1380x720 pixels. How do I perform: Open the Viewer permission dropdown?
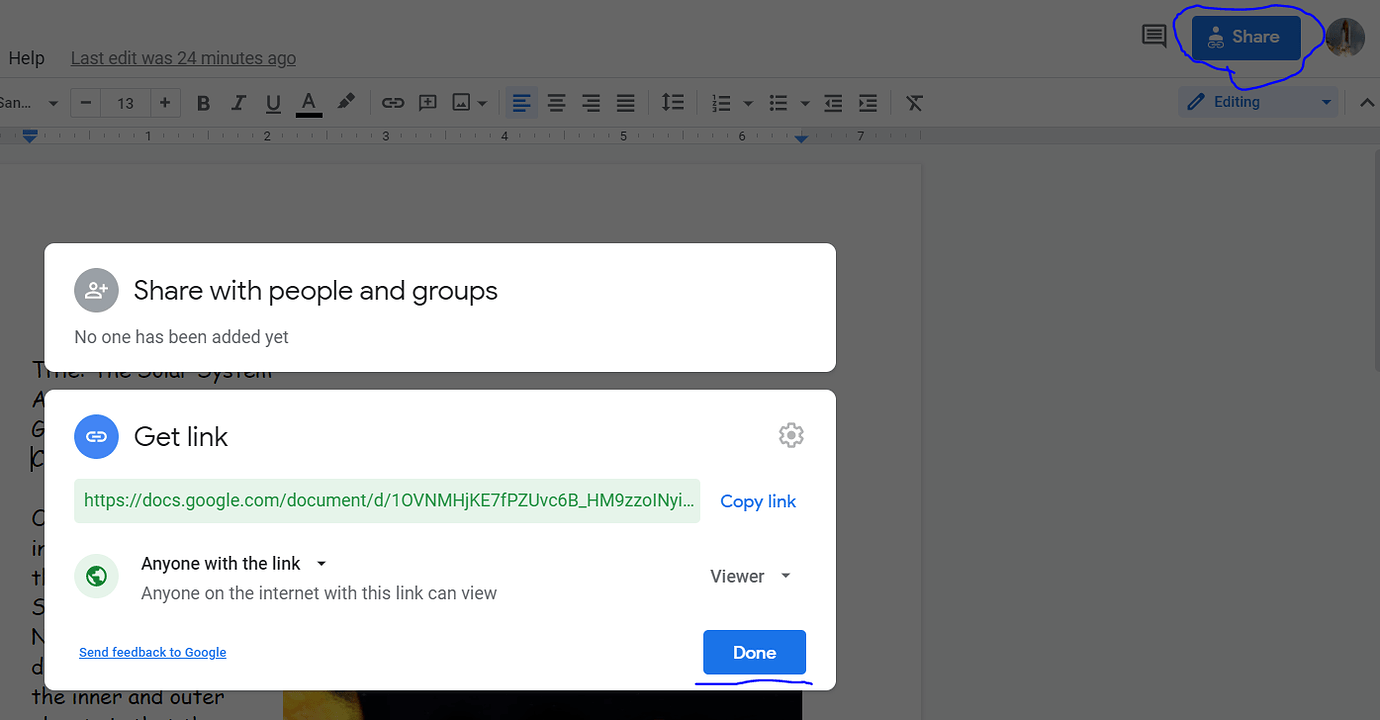(750, 576)
